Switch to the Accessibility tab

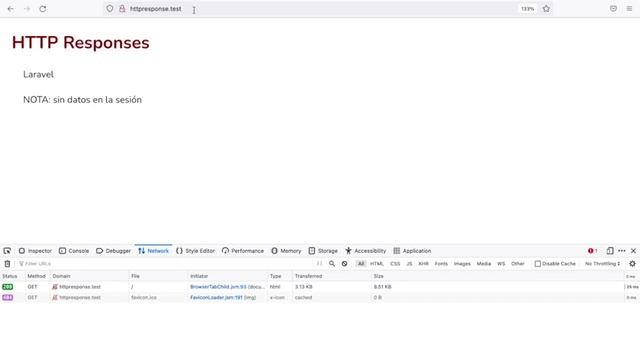point(366,251)
